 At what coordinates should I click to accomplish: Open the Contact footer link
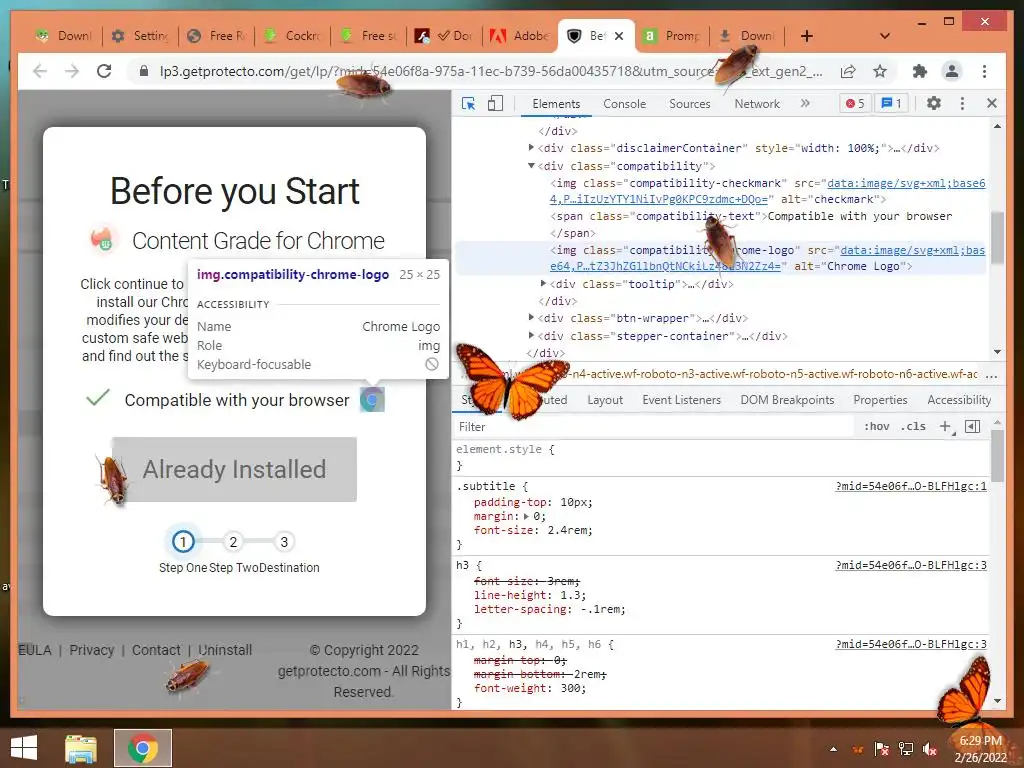156,650
